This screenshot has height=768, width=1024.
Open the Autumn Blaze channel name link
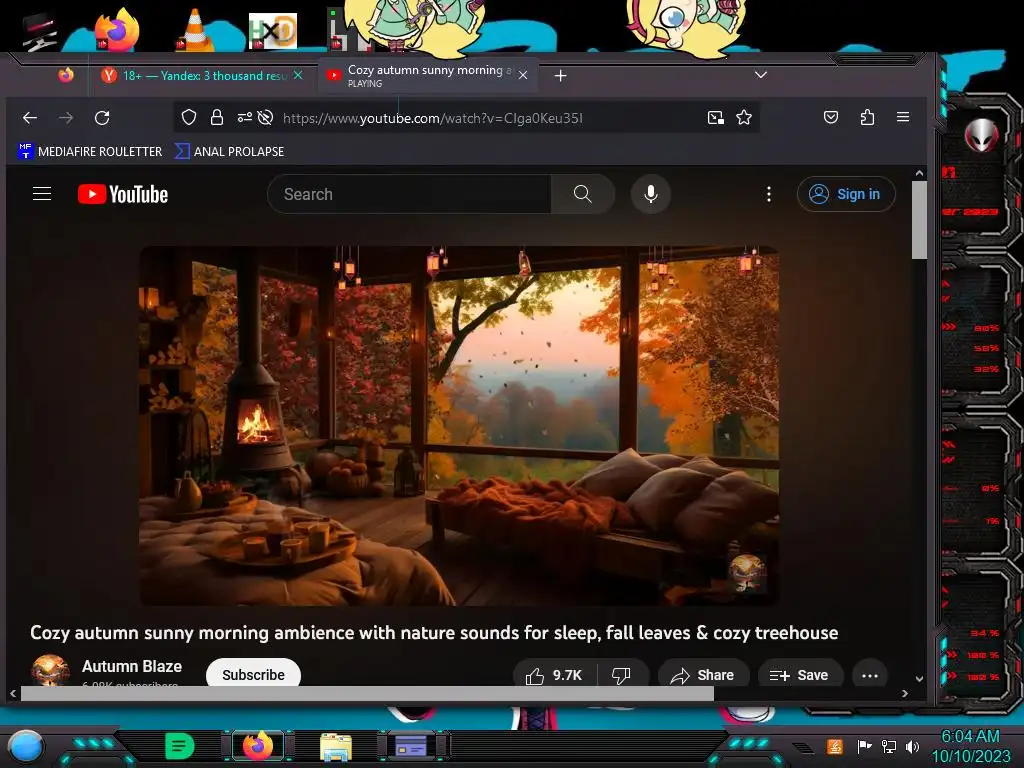(132, 666)
